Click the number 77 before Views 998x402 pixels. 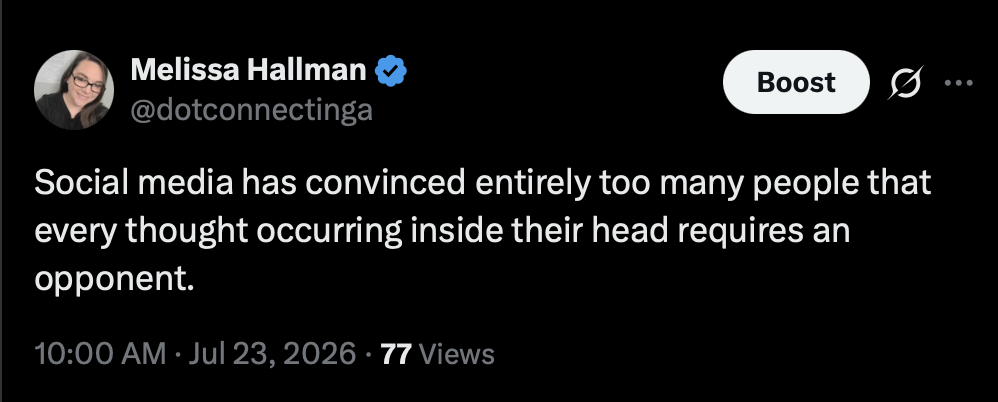click(x=397, y=354)
